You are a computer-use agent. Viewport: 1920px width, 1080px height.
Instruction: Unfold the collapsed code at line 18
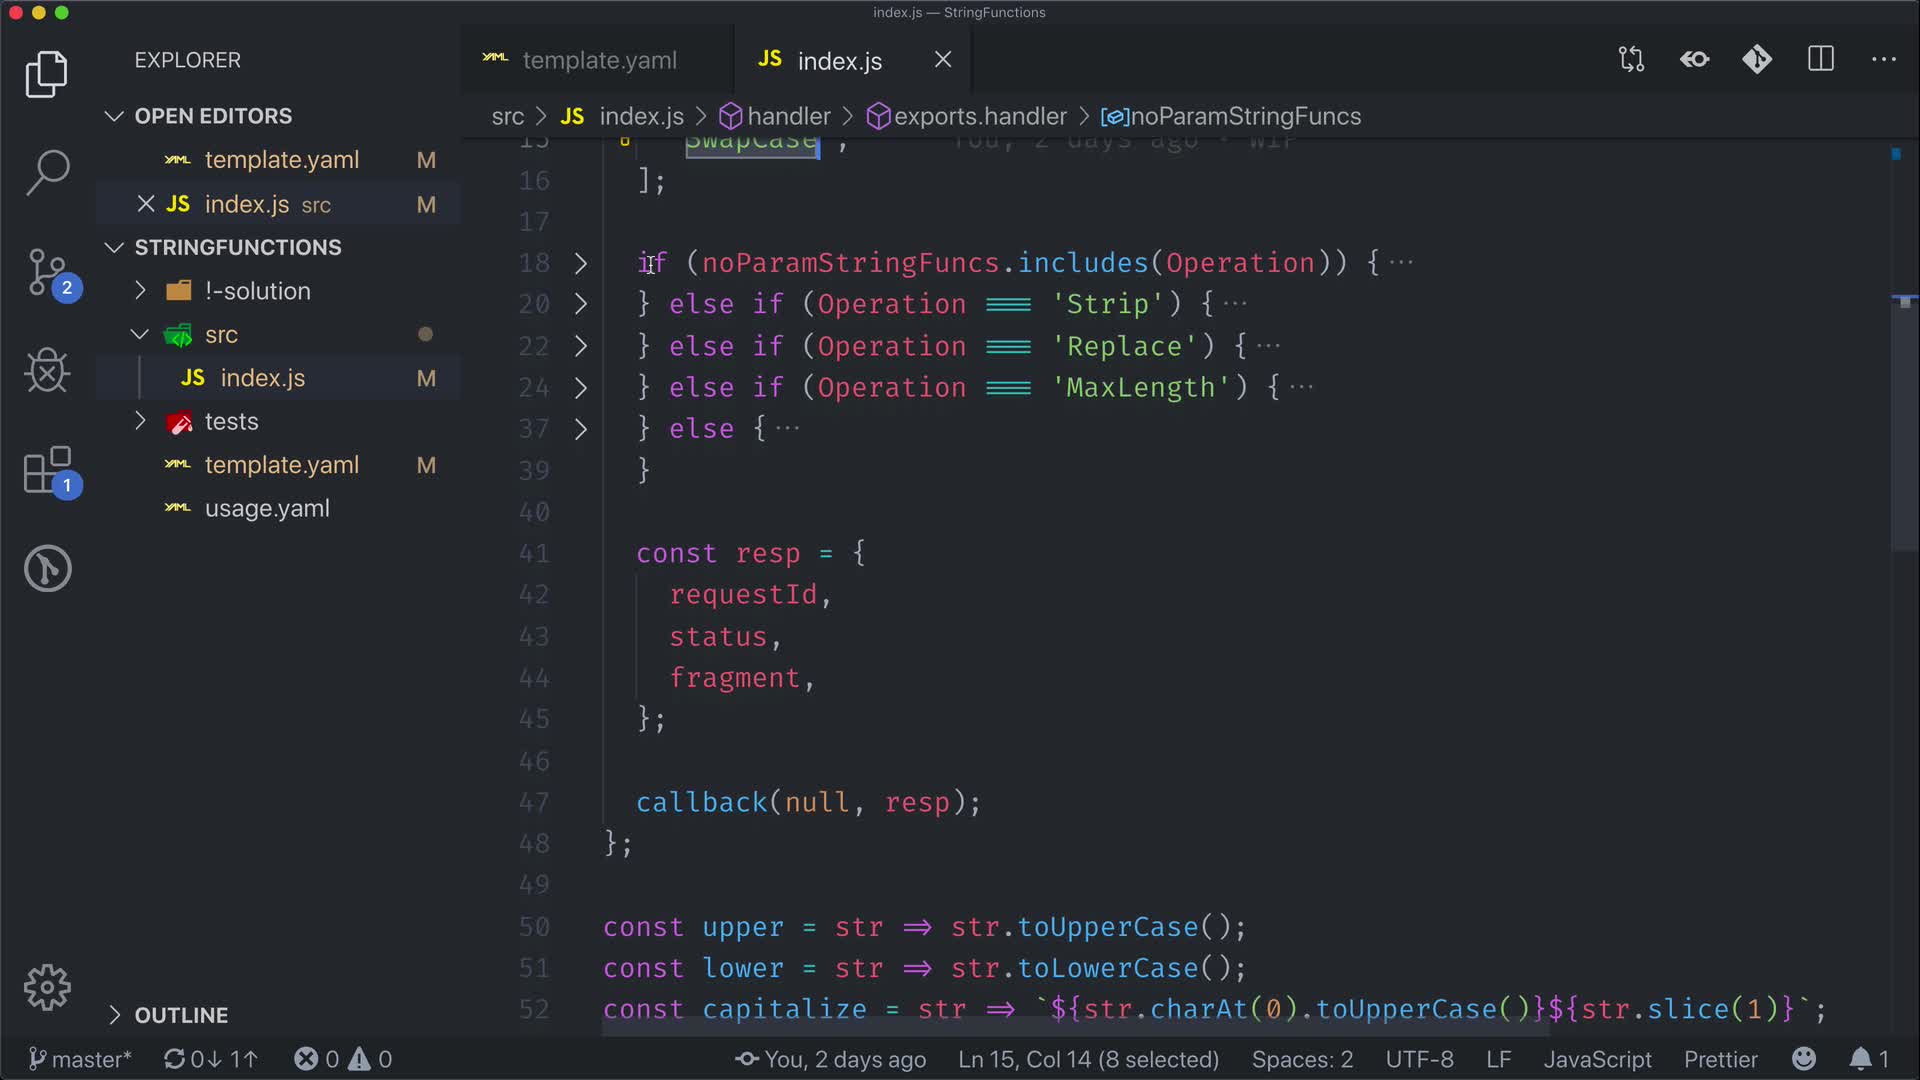581,263
